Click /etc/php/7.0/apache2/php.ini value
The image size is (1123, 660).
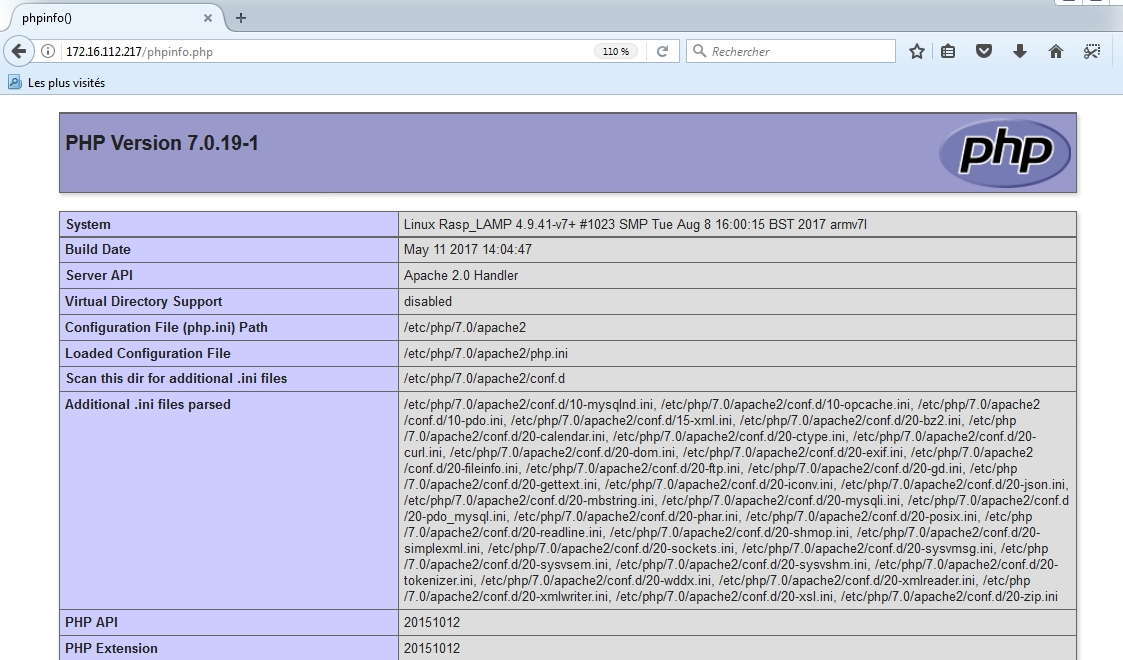(x=486, y=353)
